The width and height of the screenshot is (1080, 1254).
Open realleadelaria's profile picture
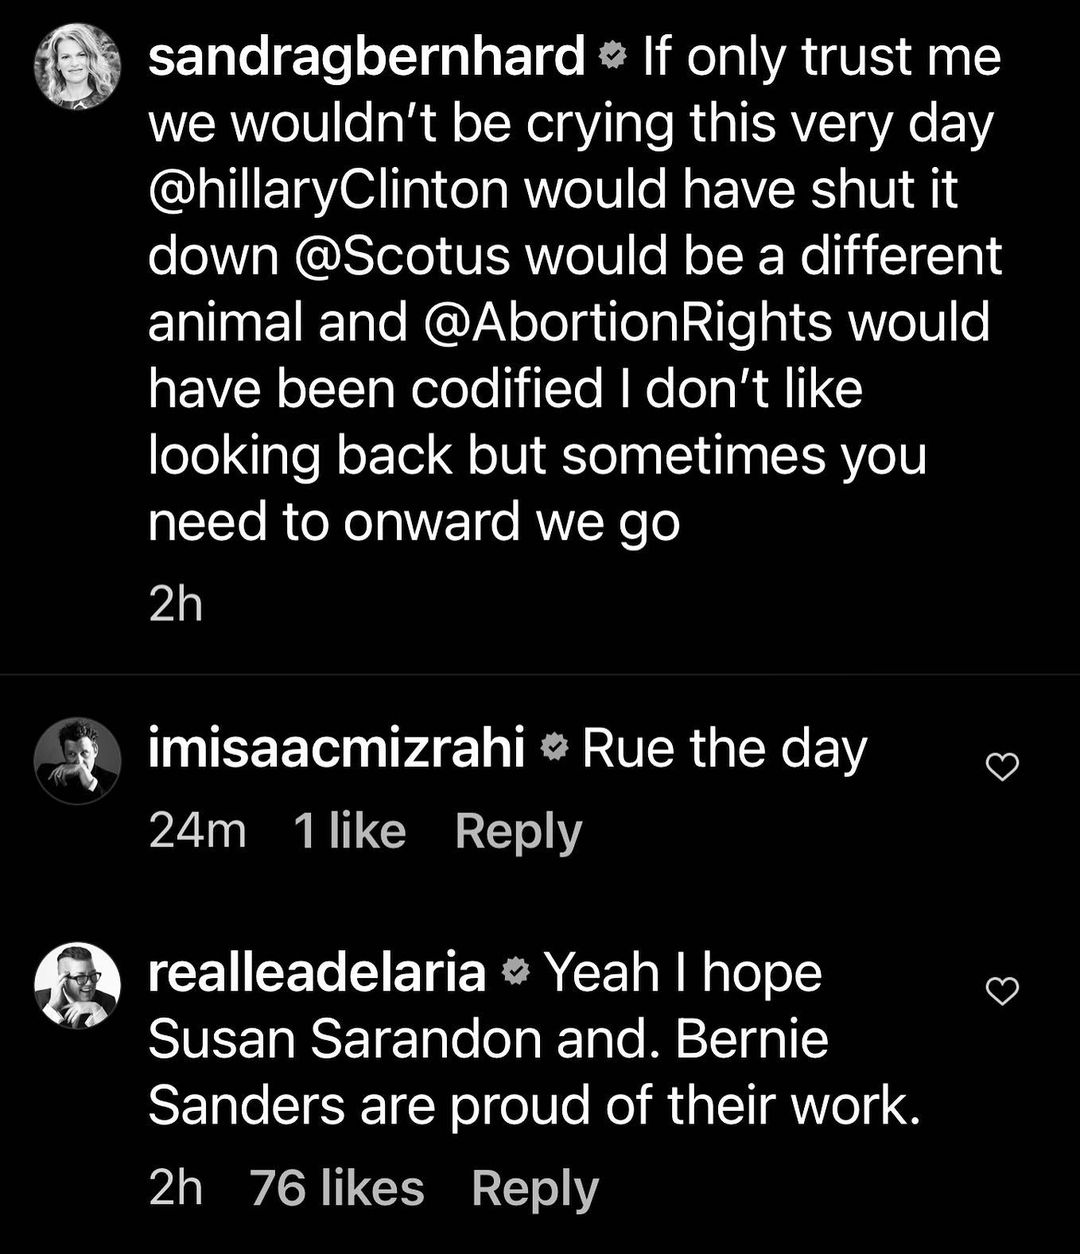coord(77,985)
